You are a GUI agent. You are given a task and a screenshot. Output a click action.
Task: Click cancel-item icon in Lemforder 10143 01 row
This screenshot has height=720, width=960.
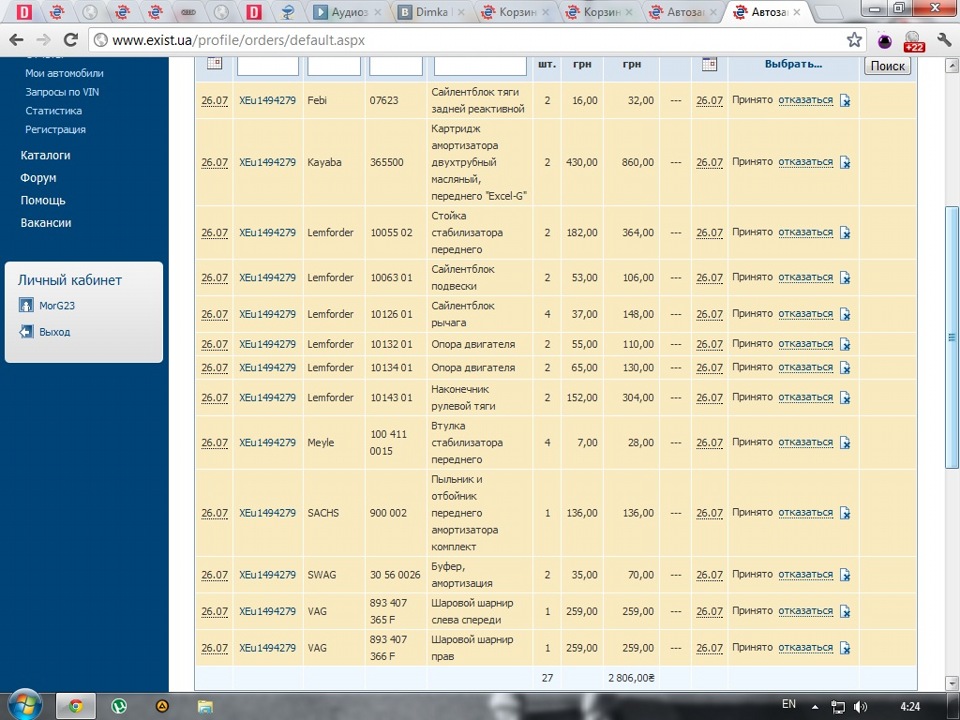[x=845, y=397]
